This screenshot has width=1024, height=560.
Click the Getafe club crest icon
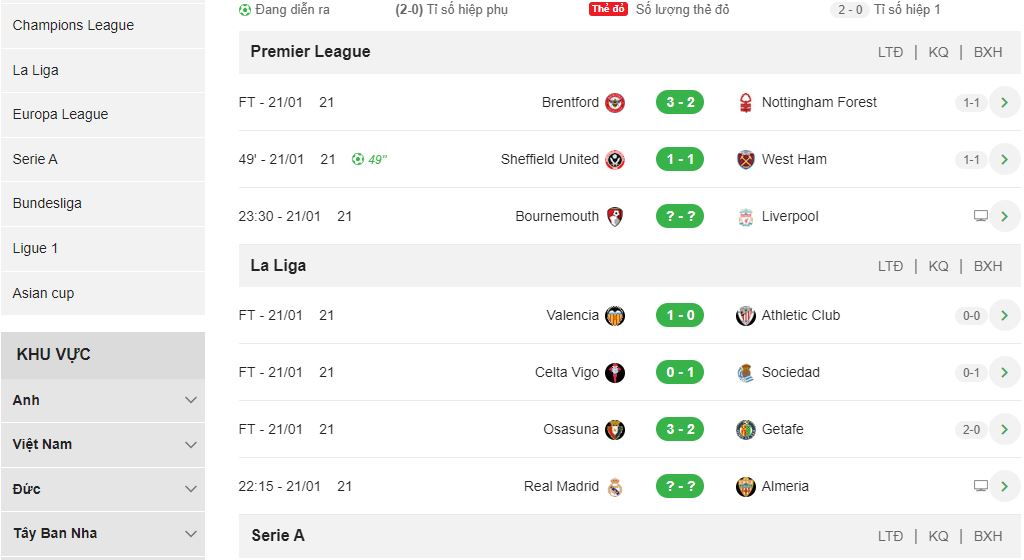[745, 430]
